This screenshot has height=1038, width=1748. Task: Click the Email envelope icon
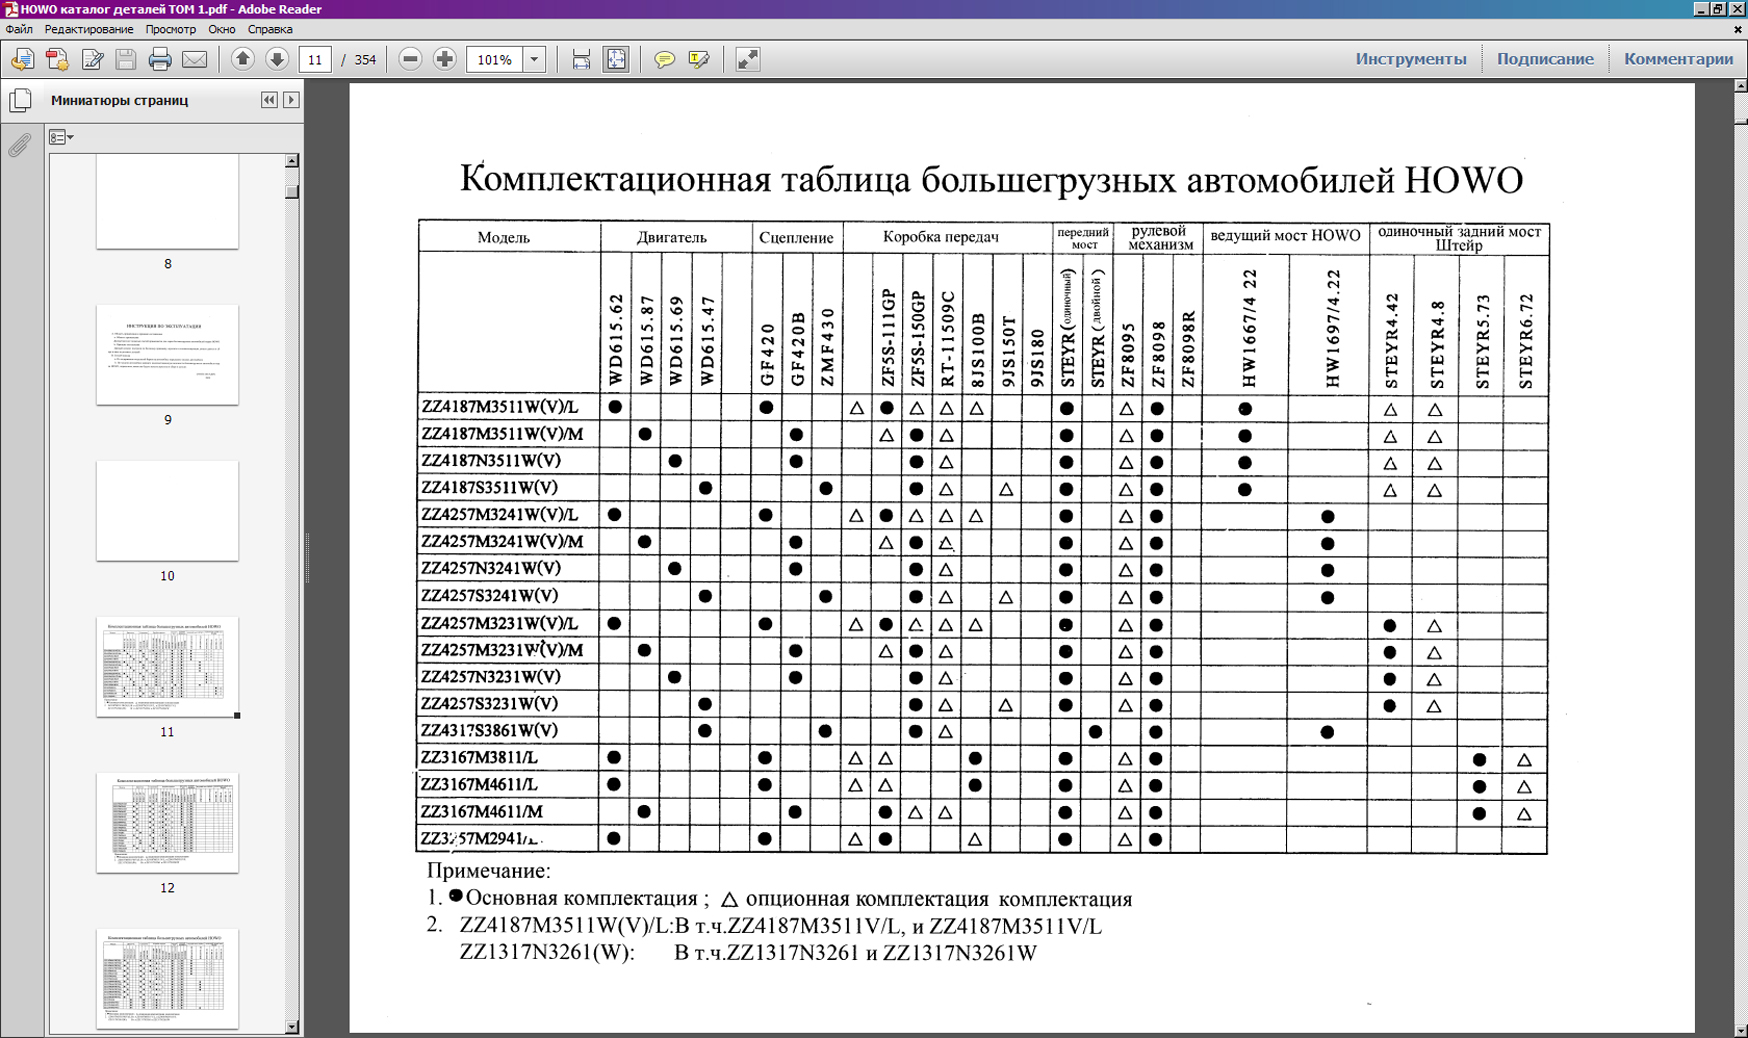click(195, 60)
